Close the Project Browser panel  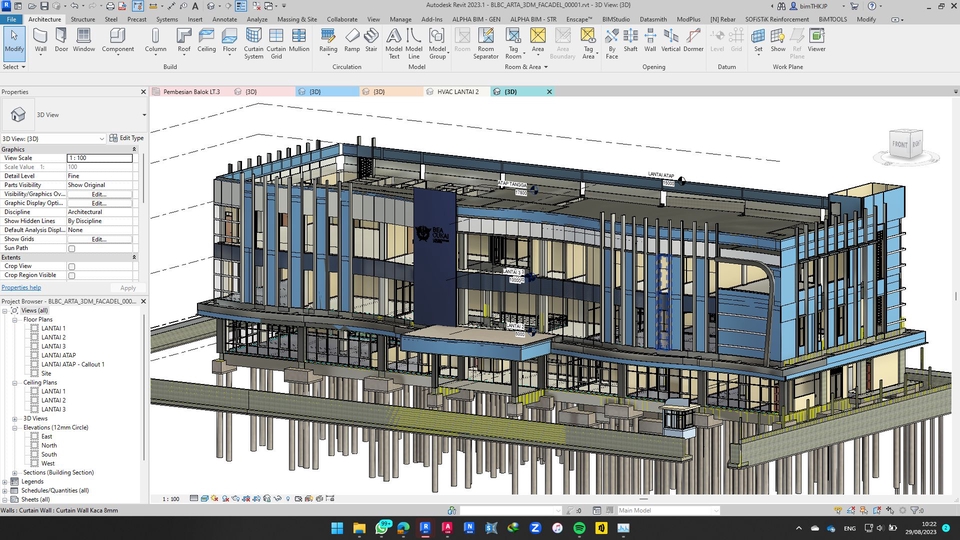[x=143, y=301]
